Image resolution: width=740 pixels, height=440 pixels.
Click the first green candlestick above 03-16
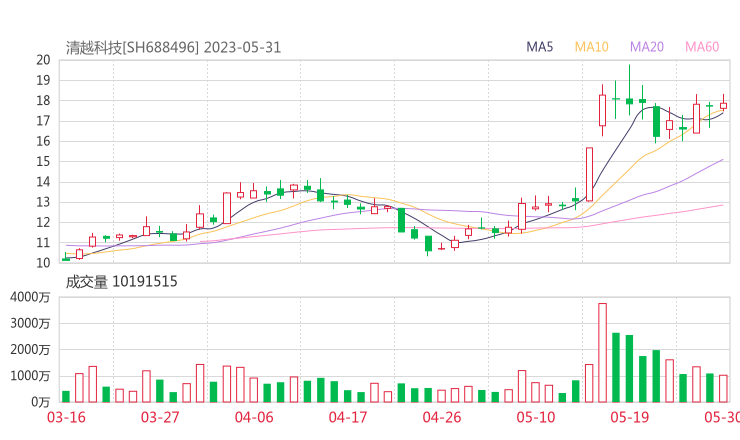(x=66, y=258)
